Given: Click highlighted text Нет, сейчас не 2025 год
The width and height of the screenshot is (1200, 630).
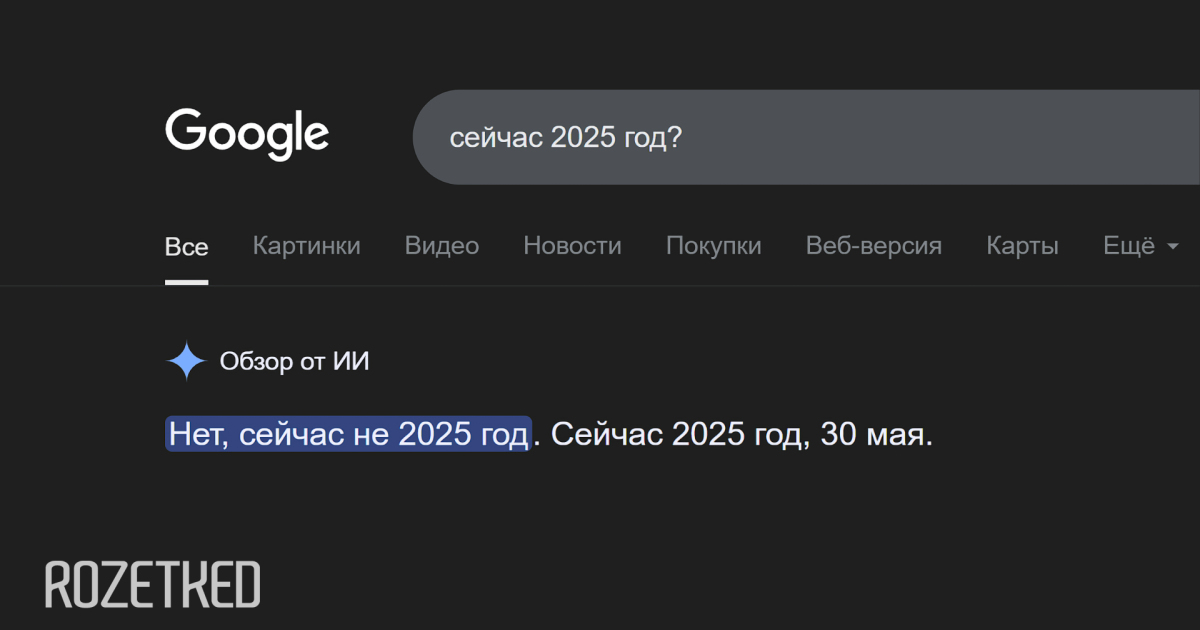Looking at the screenshot, I should pos(348,434).
